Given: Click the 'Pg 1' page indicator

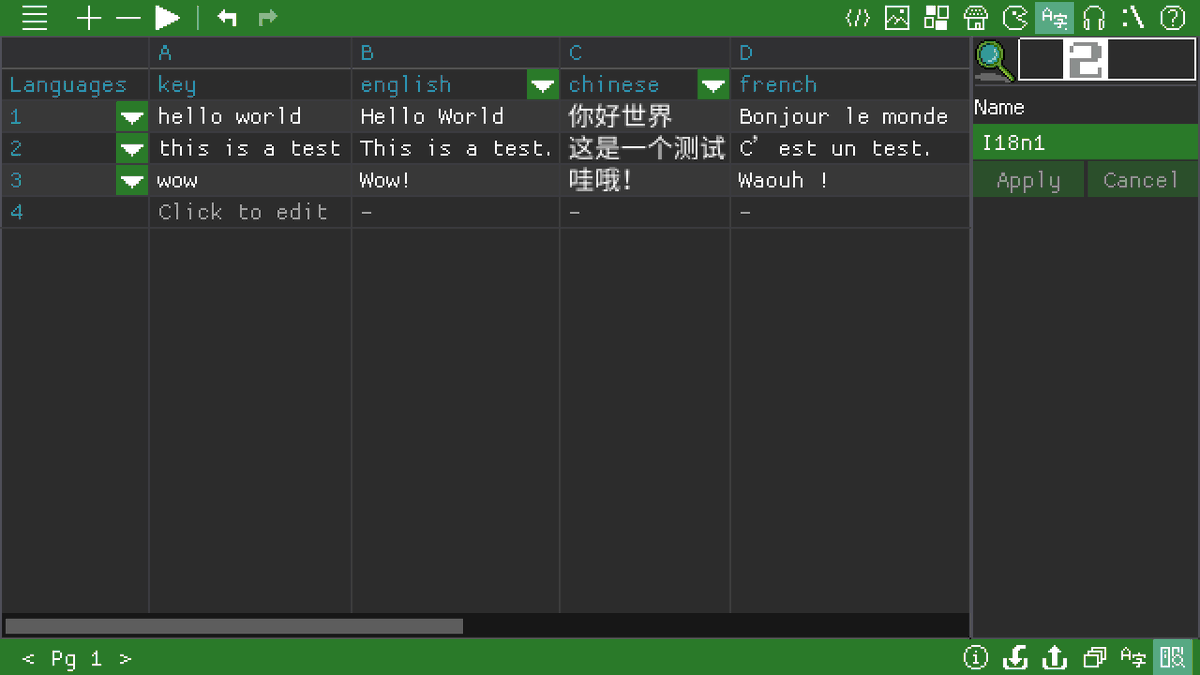Looking at the screenshot, I should tap(76, 658).
